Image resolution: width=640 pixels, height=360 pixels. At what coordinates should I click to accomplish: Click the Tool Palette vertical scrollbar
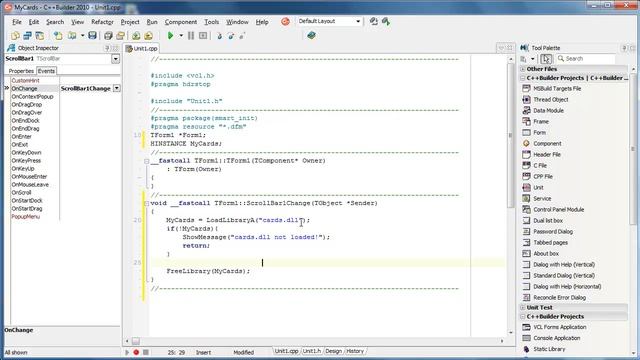pyautogui.click(x=633, y=149)
